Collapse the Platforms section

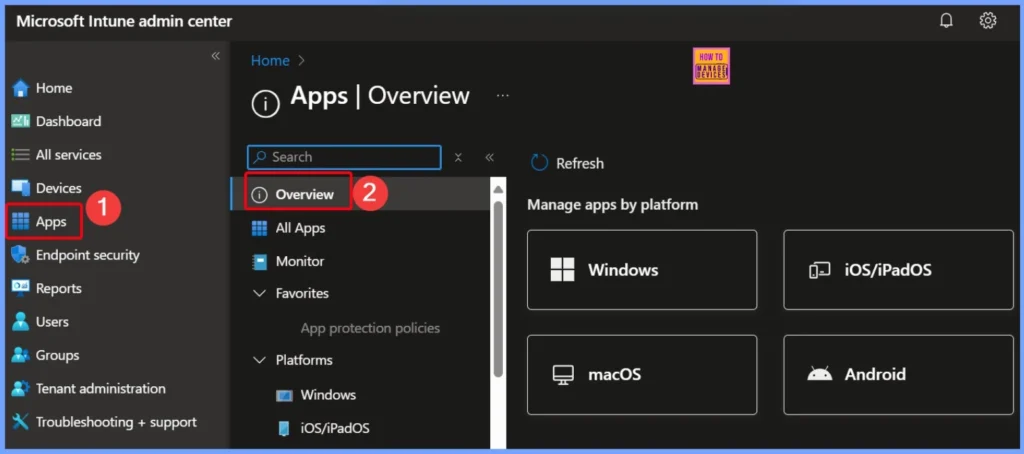click(259, 360)
